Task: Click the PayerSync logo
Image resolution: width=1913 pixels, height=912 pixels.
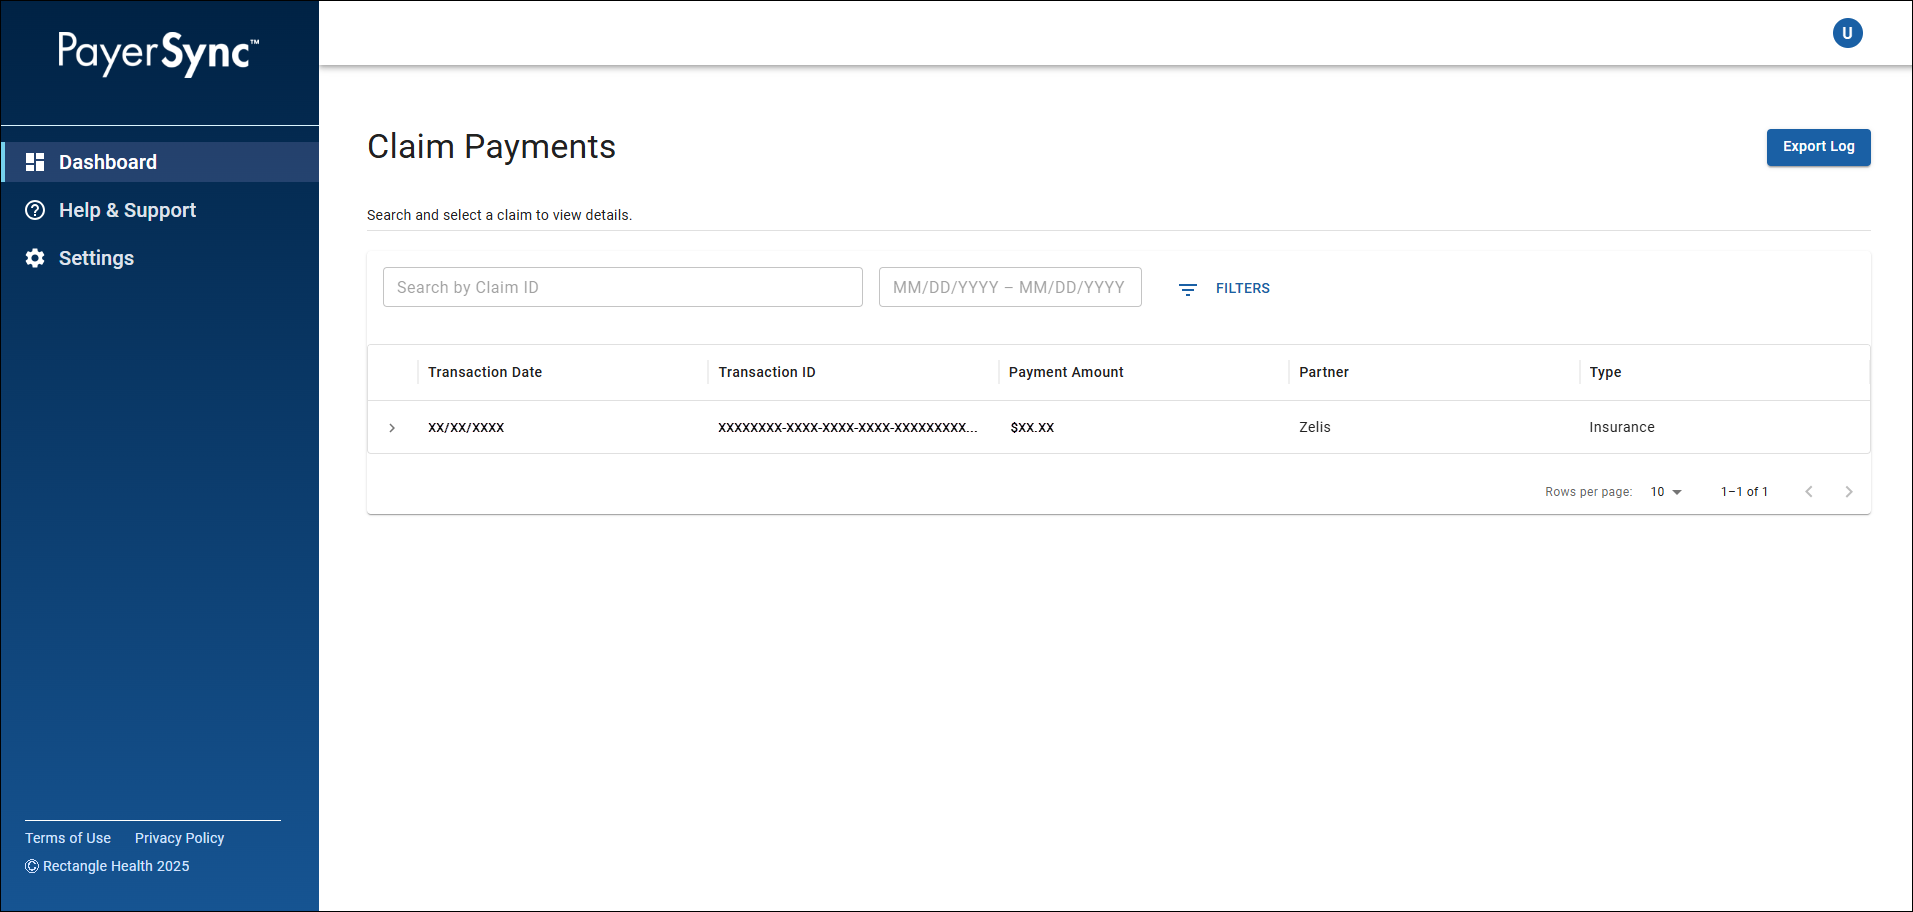Action: pyautogui.click(x=158, y=54)
